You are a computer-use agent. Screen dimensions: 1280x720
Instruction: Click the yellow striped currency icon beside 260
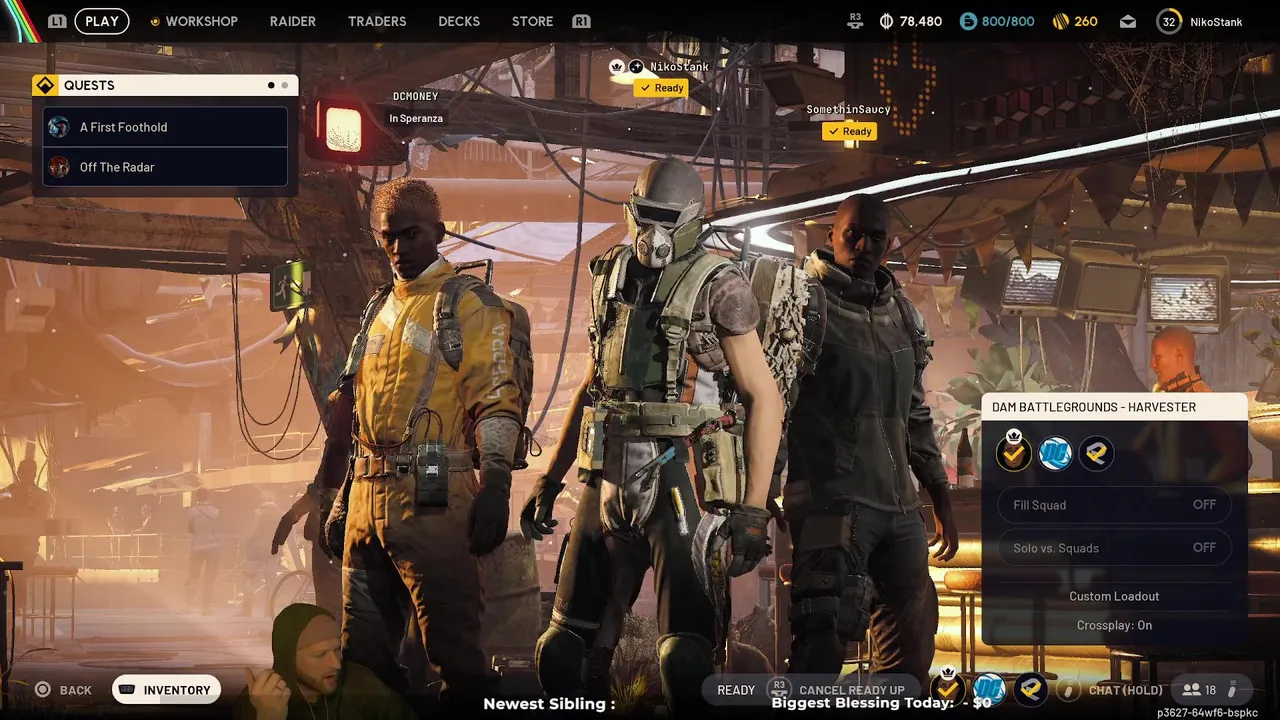pos(1061,21)
